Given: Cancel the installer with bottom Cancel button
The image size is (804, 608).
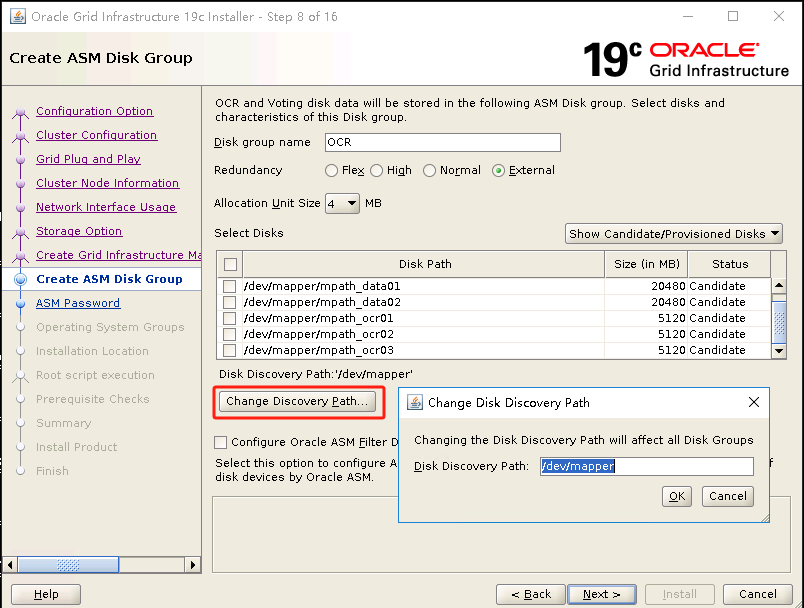Looking at the screenshot, I should pyautogui.click(x=758, y=594).
